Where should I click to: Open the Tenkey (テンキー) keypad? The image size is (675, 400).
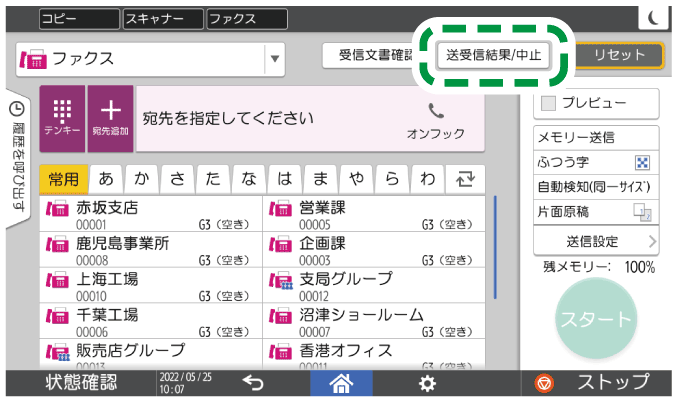point(62,118)
